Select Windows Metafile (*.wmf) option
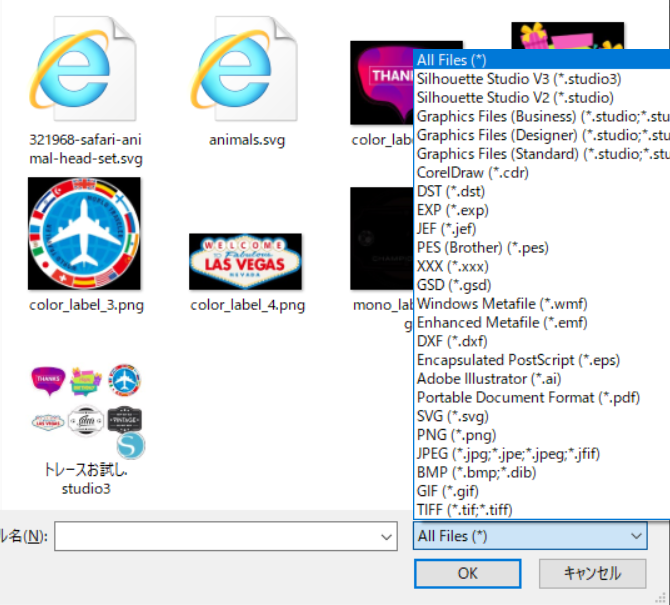This screenshot has width=670, height=605. [x=541, y=304]
